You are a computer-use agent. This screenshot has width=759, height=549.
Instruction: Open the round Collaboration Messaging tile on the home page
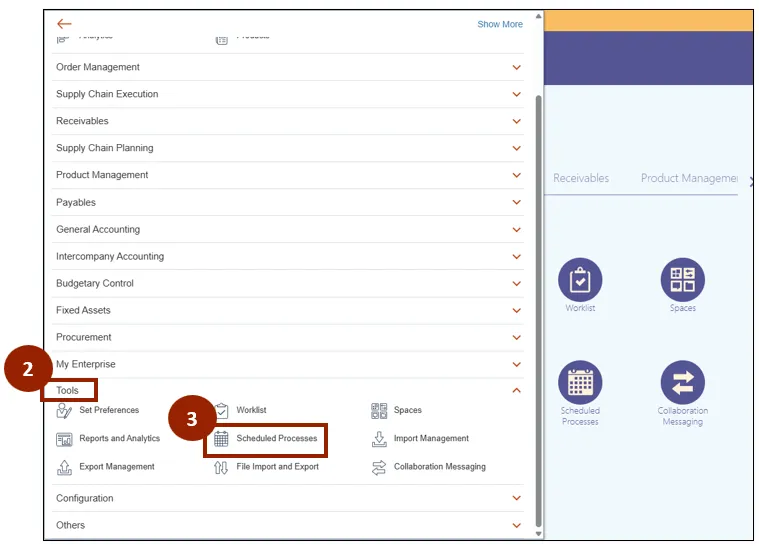[x=683, y=382]
